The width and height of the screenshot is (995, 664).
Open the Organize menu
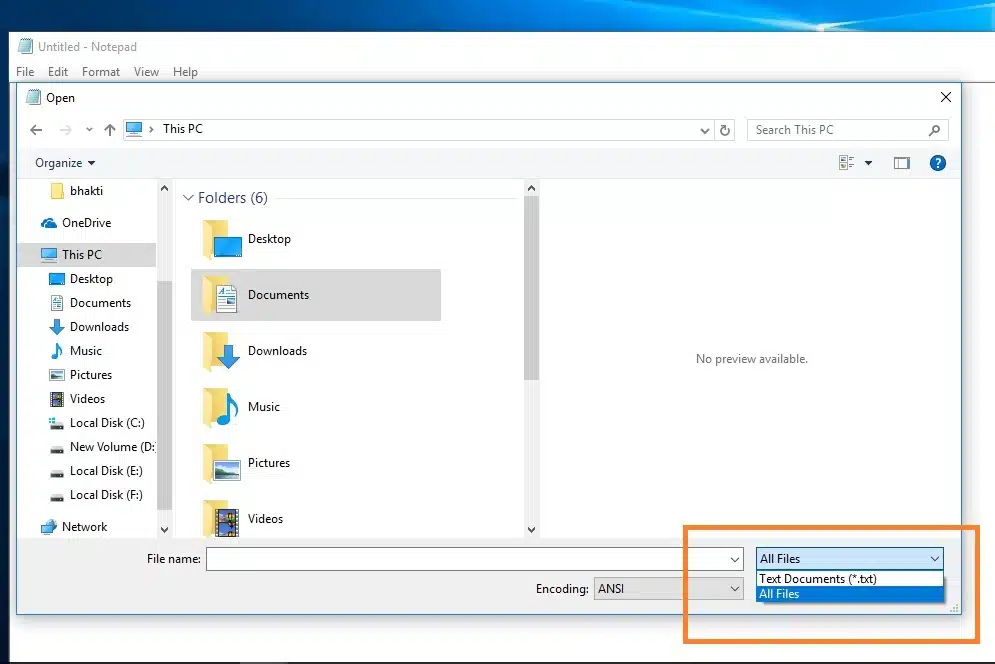pos(65,163)
